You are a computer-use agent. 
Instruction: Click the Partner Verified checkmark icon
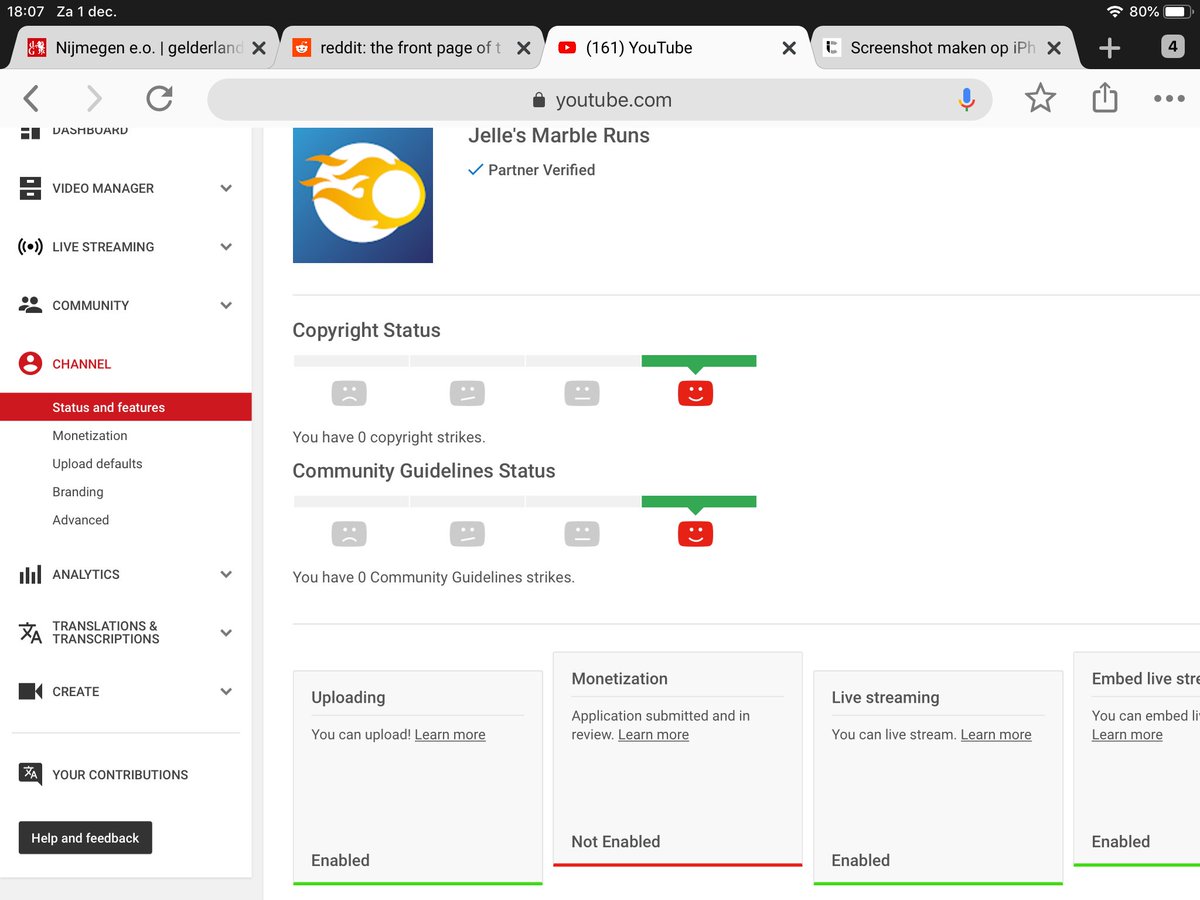click(x=476, y=170)
